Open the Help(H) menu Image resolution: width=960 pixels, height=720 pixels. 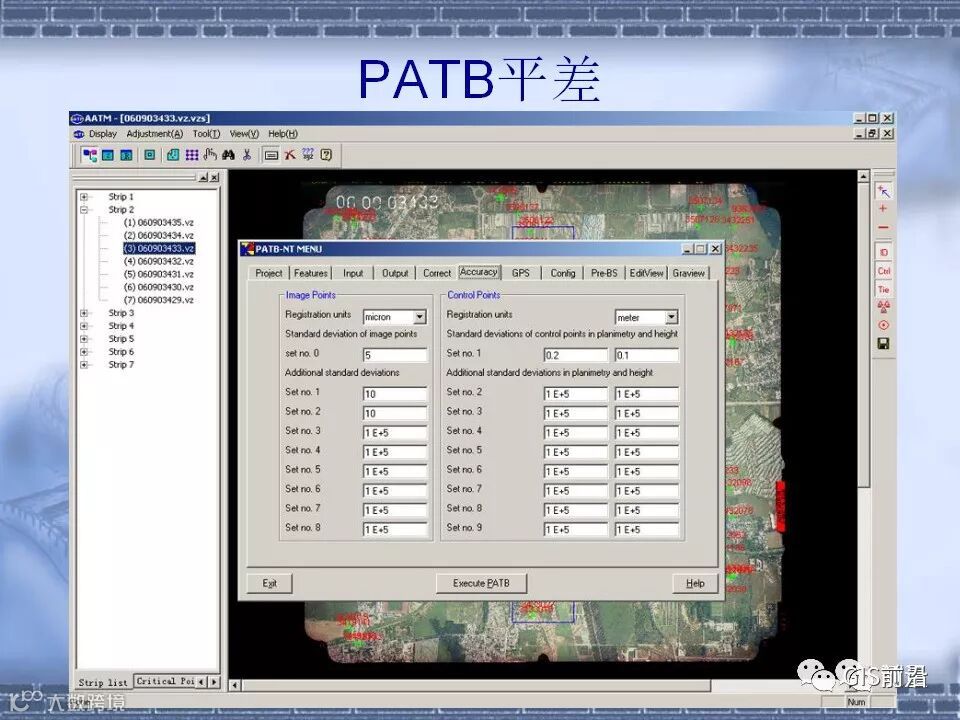[x=283, y=133]
